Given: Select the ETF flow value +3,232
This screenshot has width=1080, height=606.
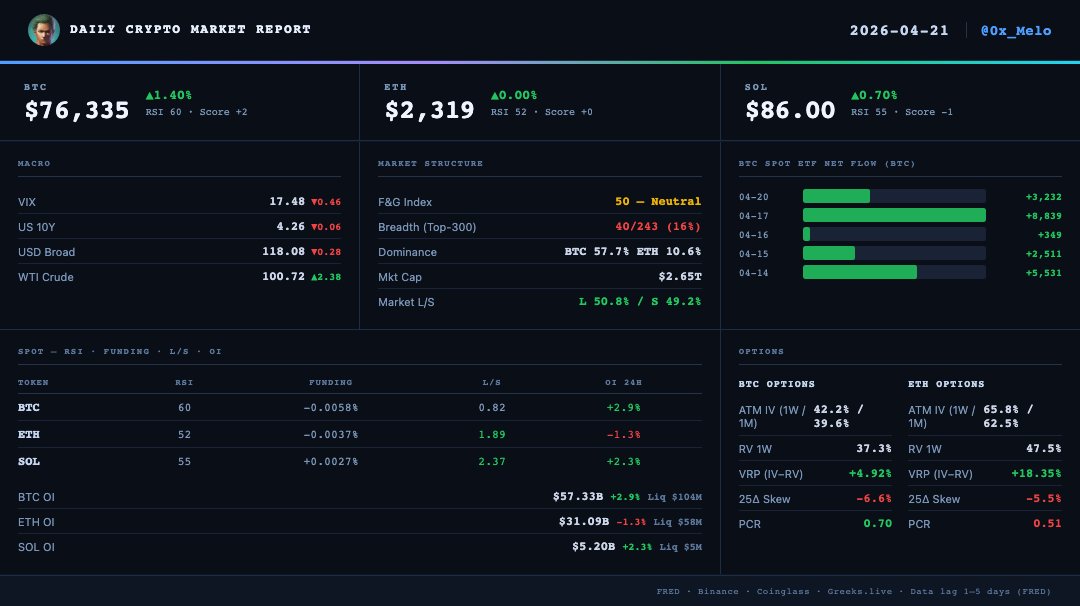Looking at the screenshot, I should click(x=1043, y=197).
